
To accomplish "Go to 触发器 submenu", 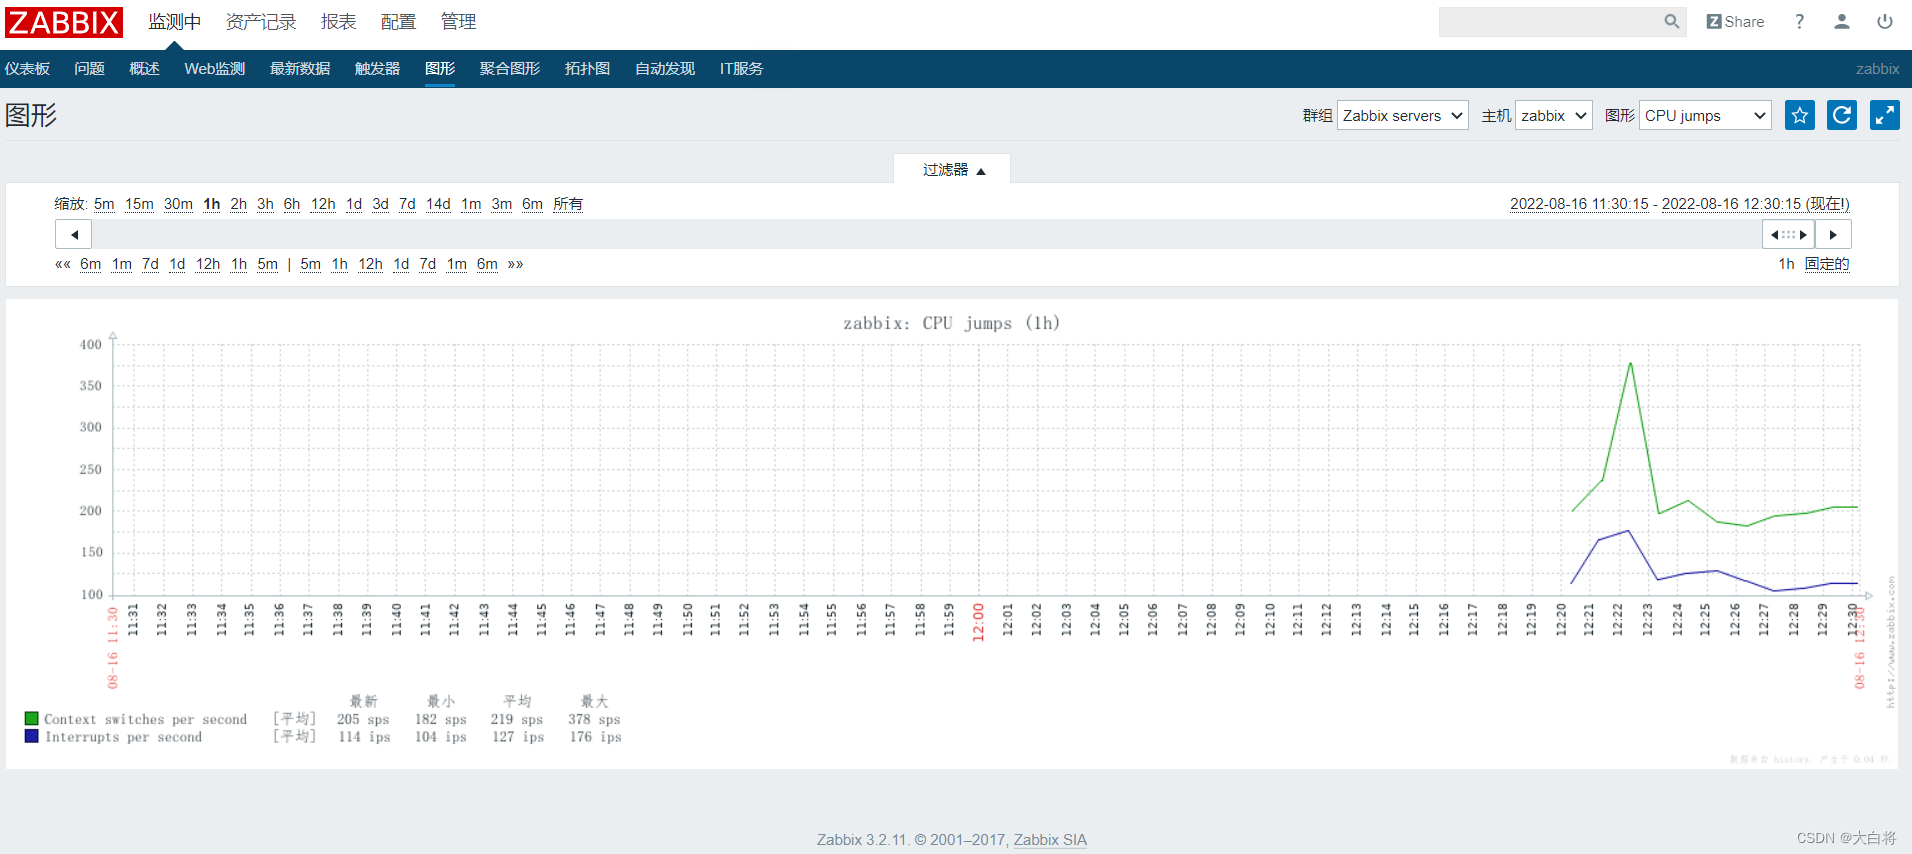I will coord(377,68).
